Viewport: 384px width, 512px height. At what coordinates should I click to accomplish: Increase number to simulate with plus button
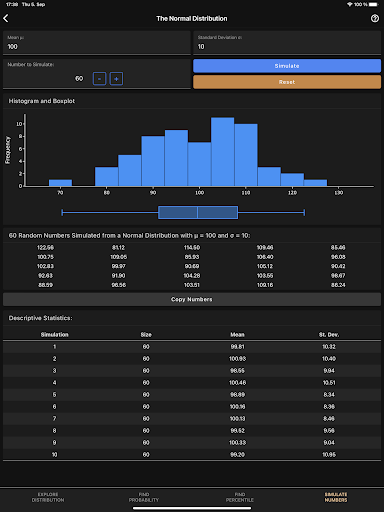pyautogui.click(x=116, y=79)
